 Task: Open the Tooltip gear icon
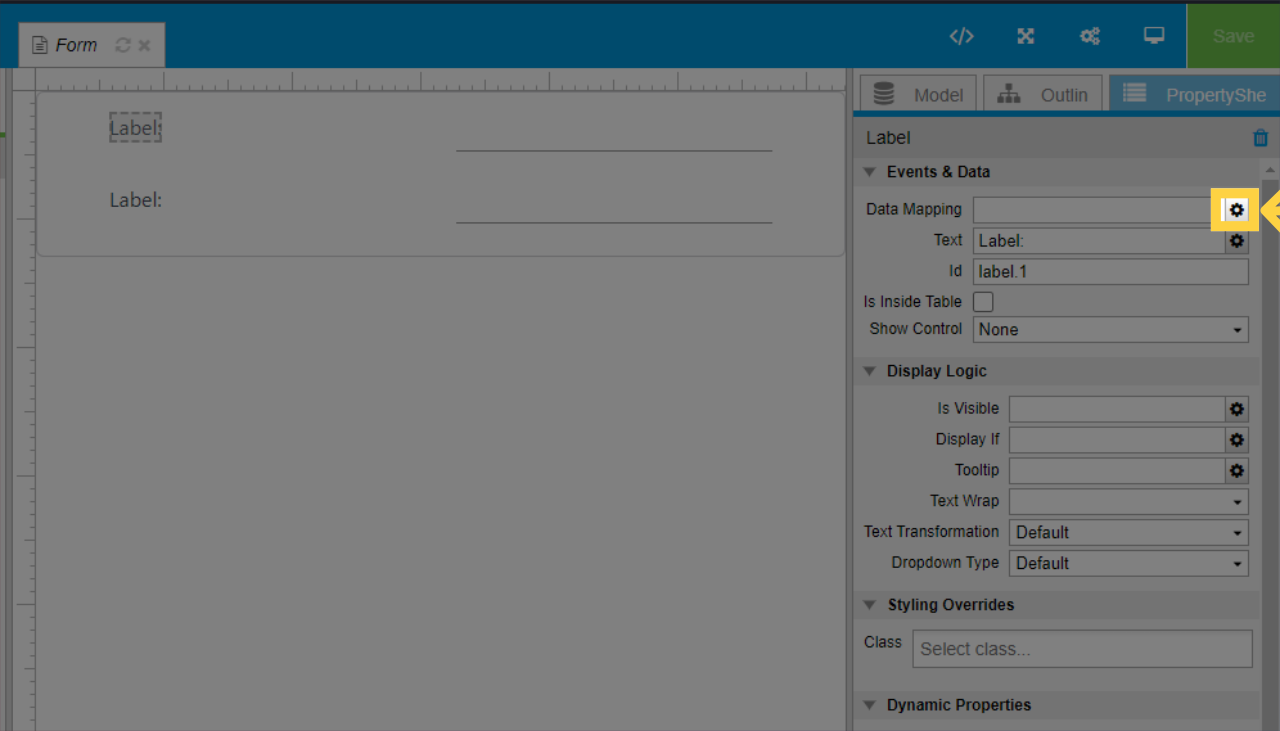[x=1237, y=471]
